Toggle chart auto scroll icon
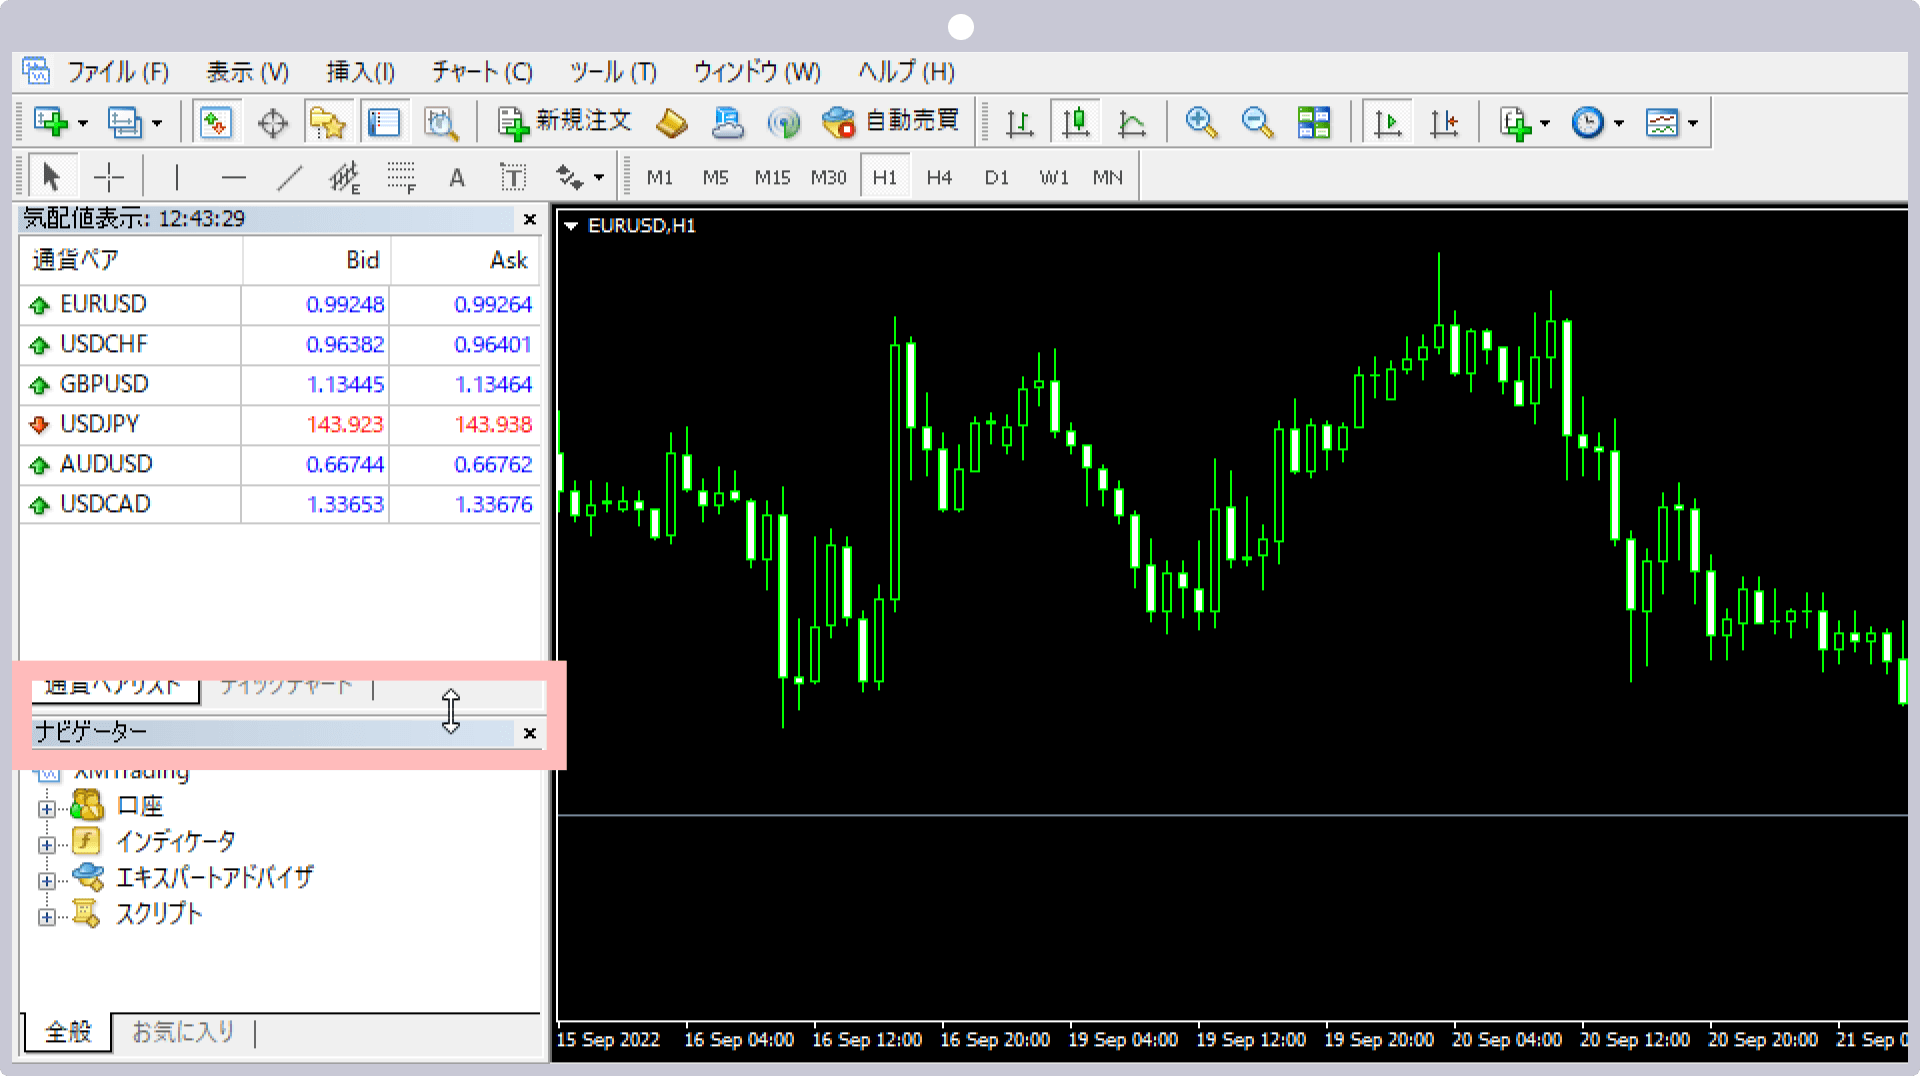 tap(1387, 123)
